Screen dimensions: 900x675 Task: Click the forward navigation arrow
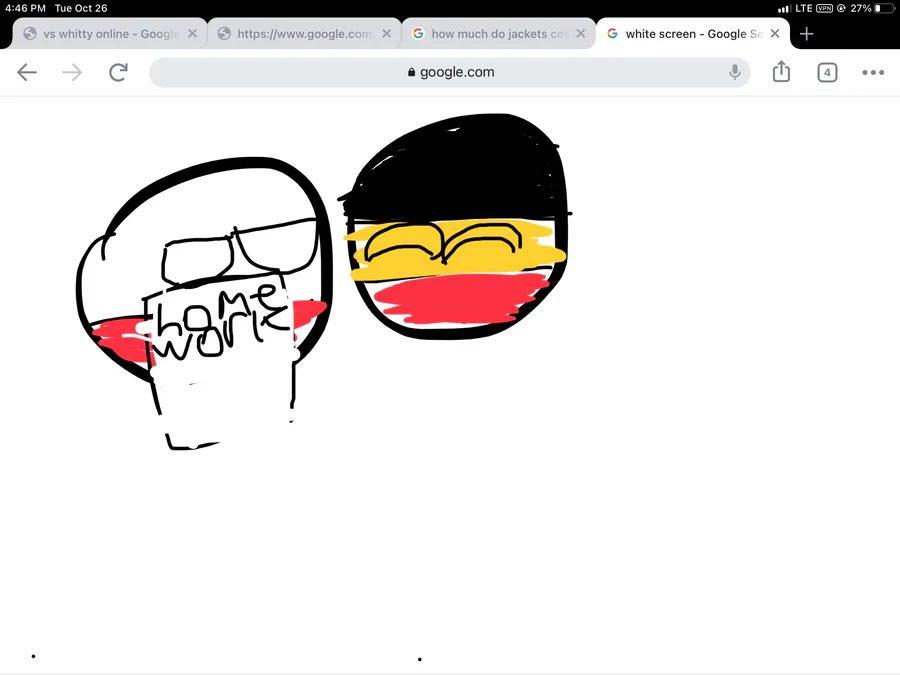pyautogui.click(x=72, y=72)
